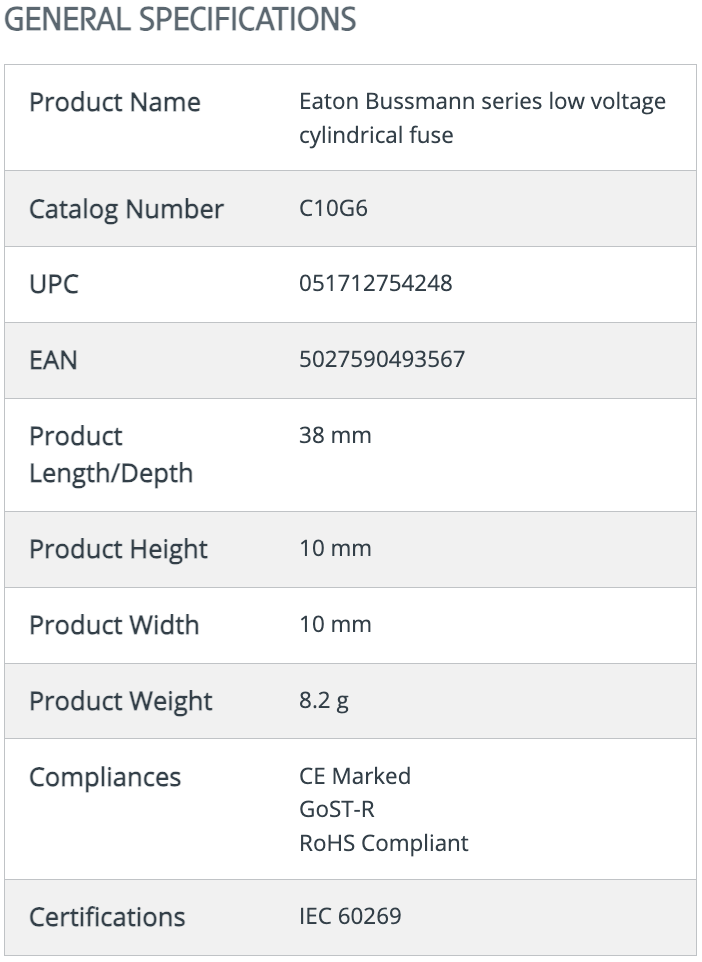Image resolution: width=702 pixels, height=962 pixels.
Task: Click the CE Marked compliance entry
Action: coord(355,776)
